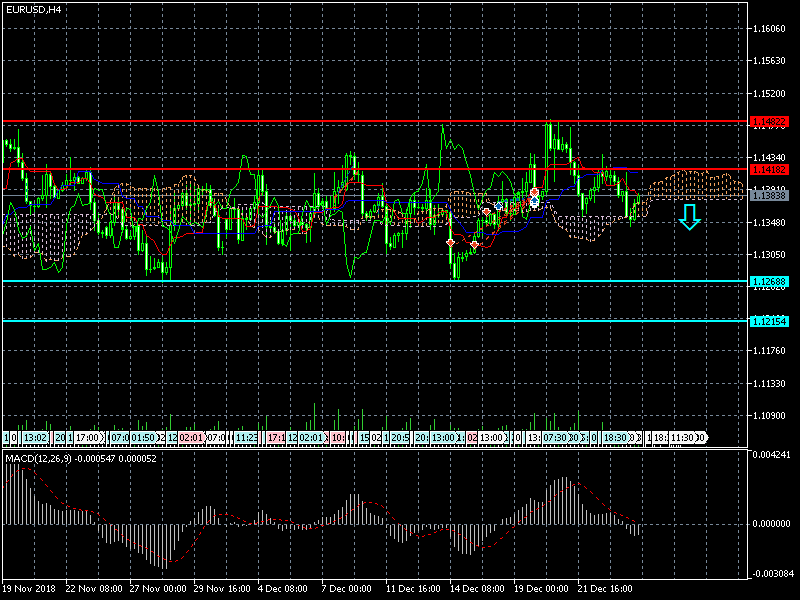Click the 0.004241 MACD scale value
Viewport: 800px width, 600px height.
pyautogui.click(x=771, y=455)
